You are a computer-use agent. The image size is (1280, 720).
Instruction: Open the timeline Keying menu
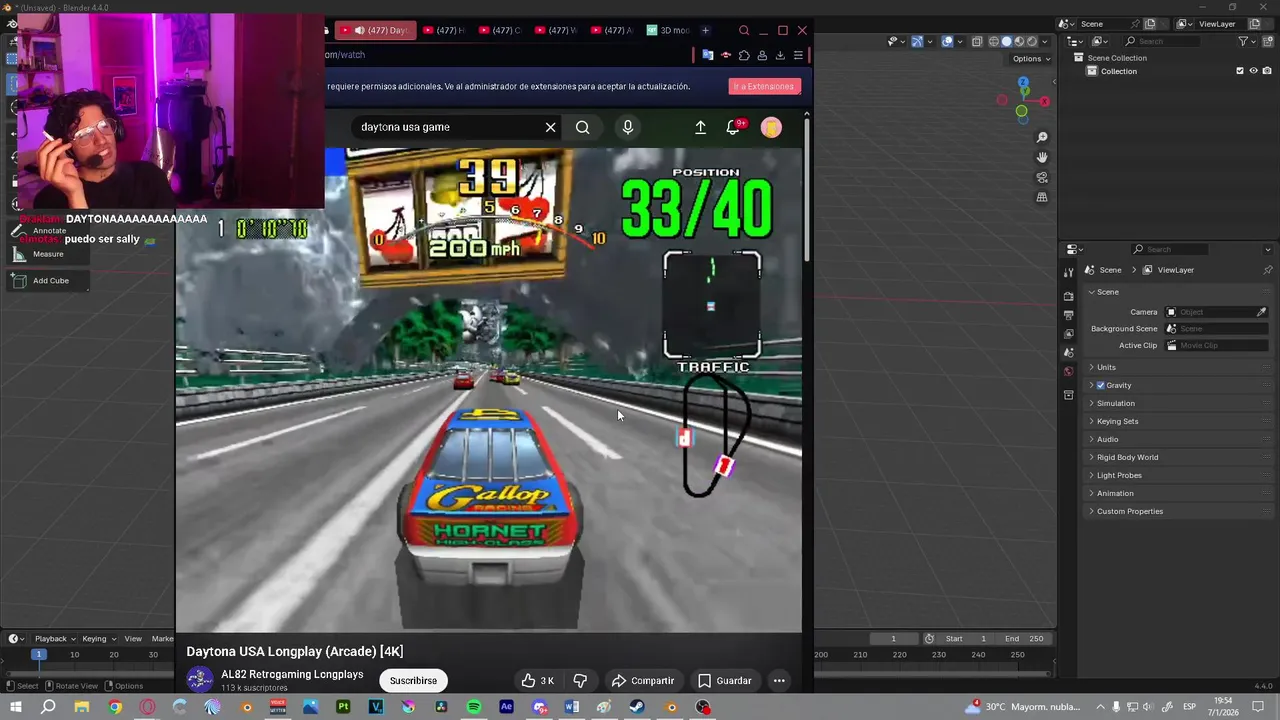98,639
